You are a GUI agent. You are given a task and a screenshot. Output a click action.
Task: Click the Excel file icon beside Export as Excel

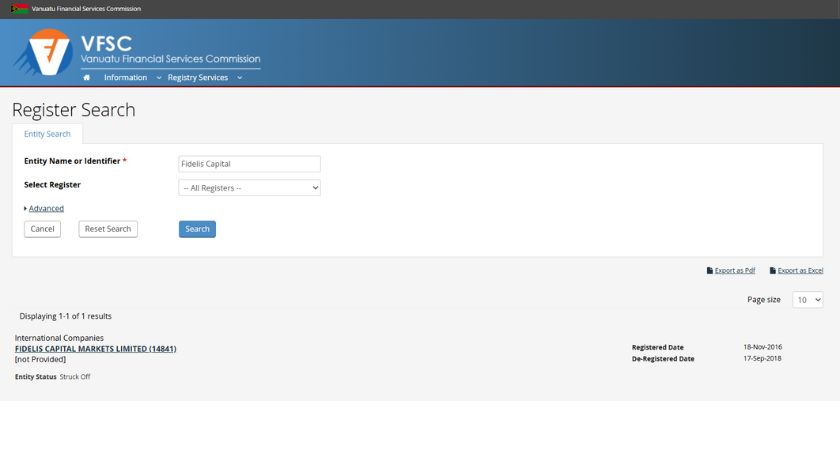[x=773, y=271]
